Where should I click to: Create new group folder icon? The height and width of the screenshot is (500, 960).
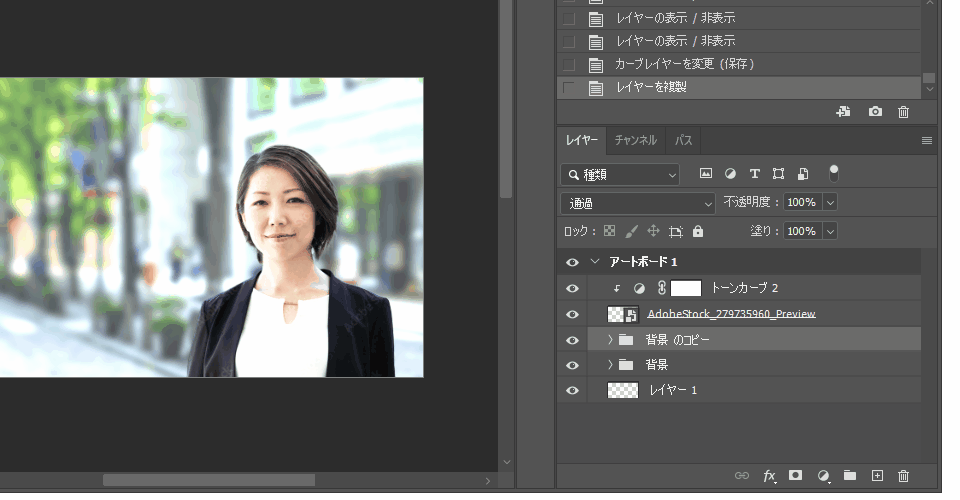[x=850, y=475]
